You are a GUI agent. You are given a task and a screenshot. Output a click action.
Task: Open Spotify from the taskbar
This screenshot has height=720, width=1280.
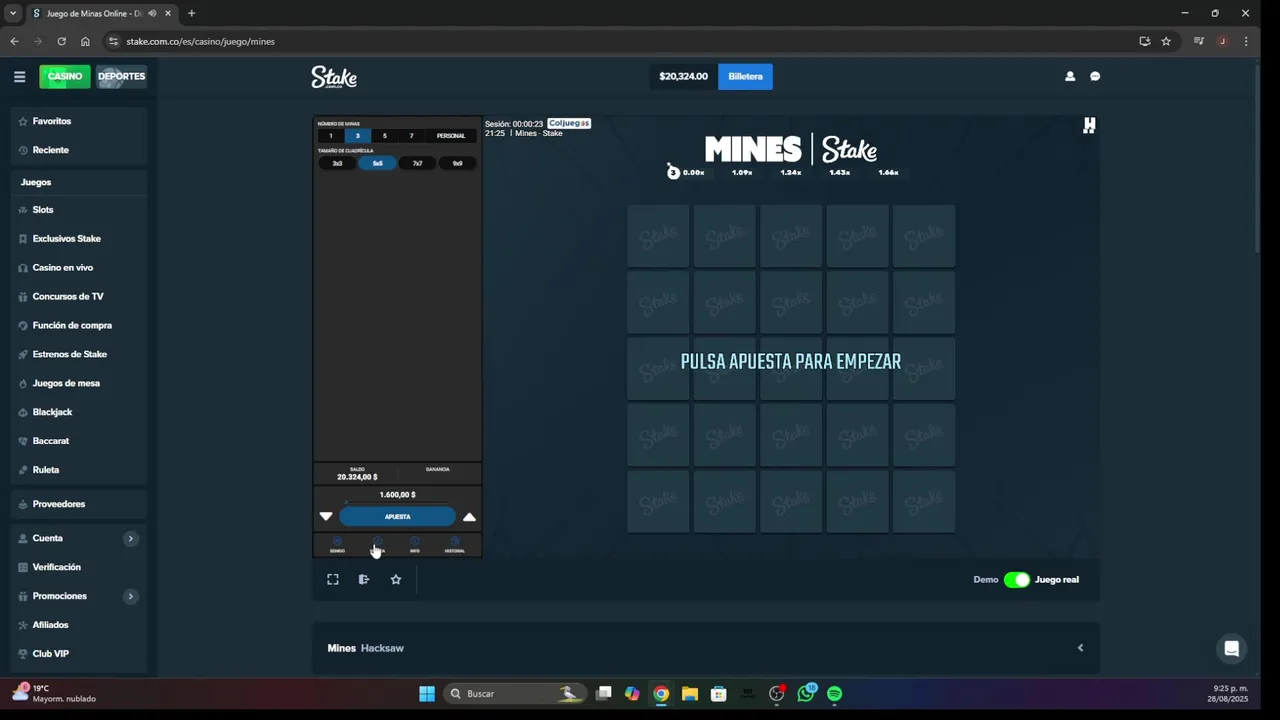click(834, 693)
